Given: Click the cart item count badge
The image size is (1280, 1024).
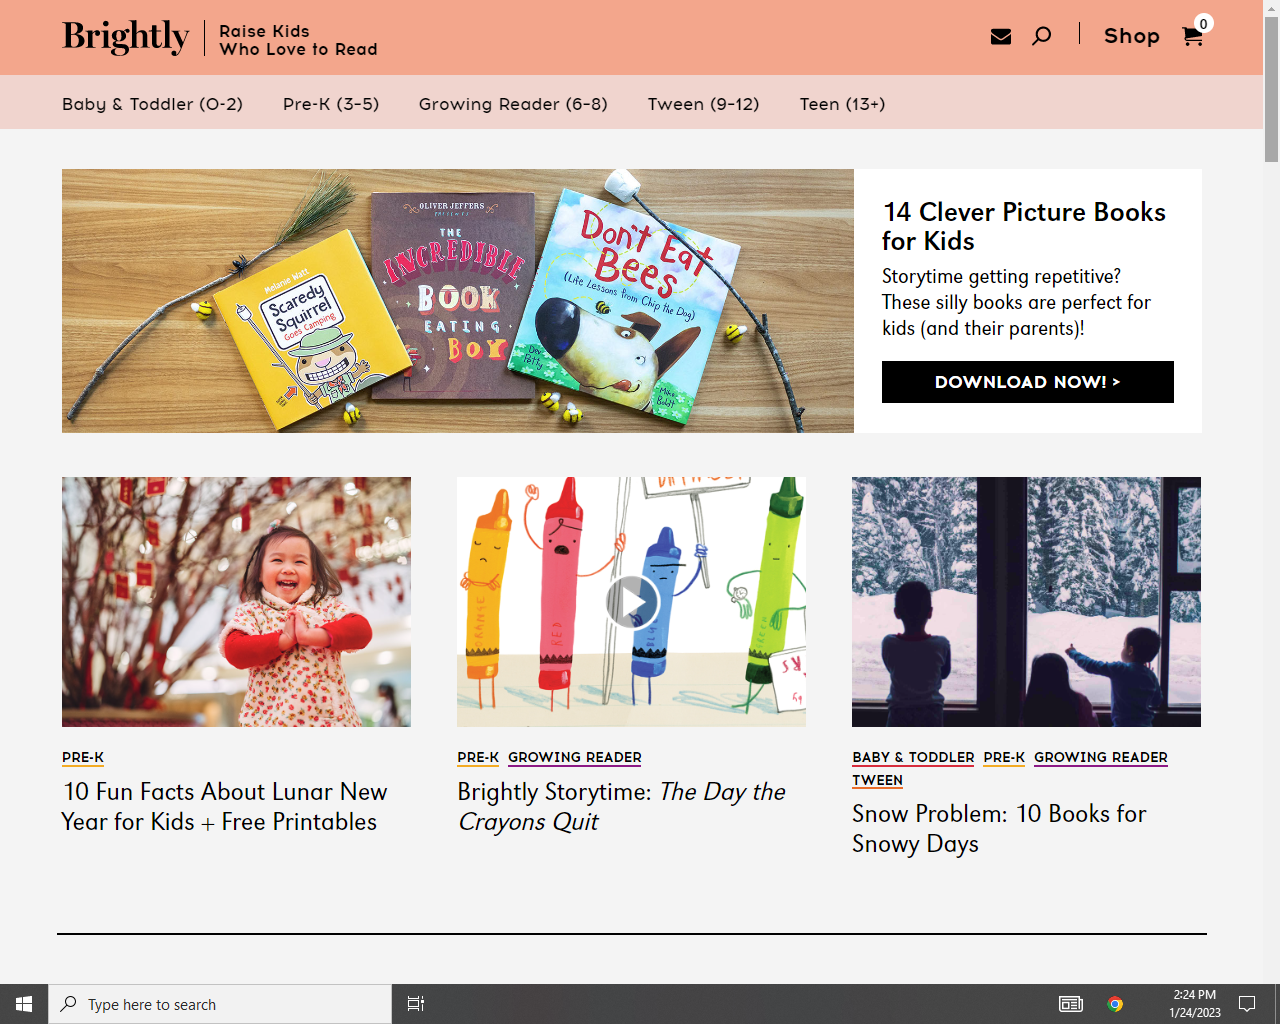Looking at the screenshot, I should click(x=1204, y=24).
